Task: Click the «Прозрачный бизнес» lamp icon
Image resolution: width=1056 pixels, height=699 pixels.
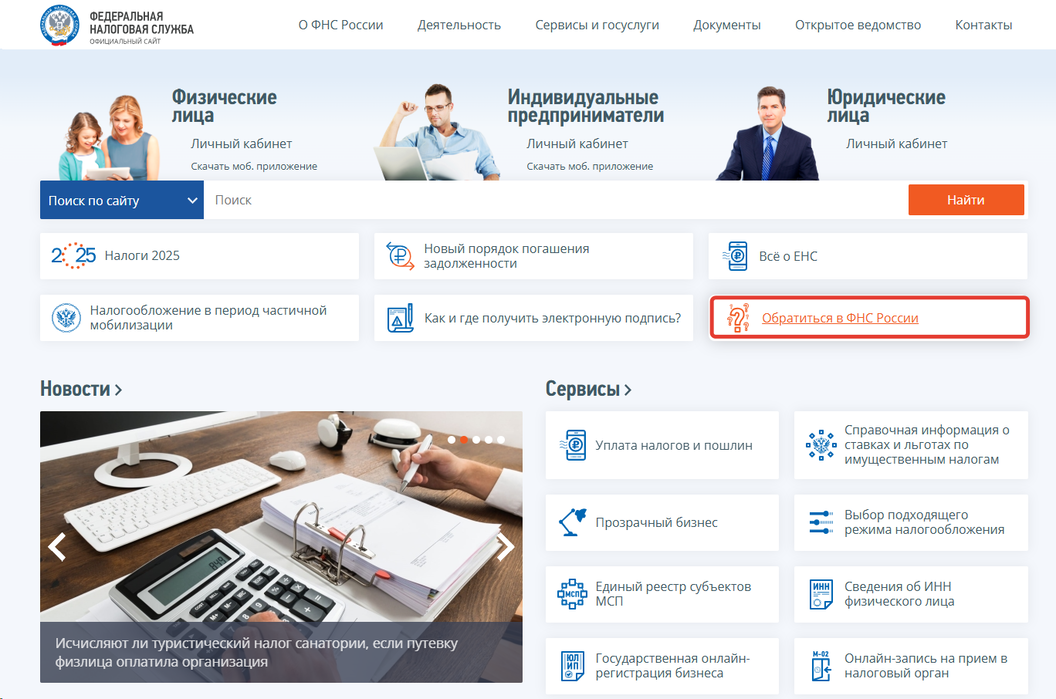Action: click(x=573, y=522)
